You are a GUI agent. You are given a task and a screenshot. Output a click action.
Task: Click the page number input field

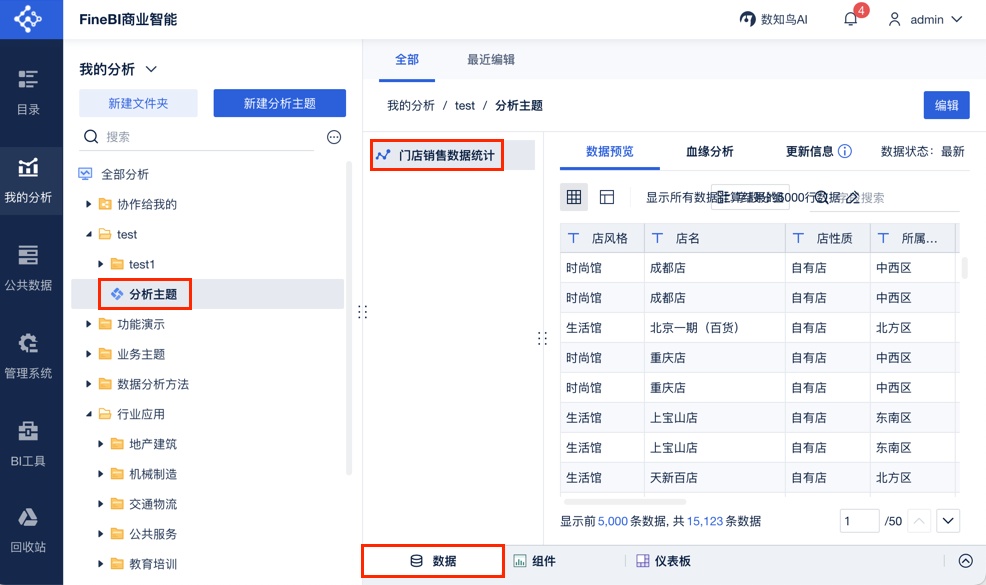point(859,521)
